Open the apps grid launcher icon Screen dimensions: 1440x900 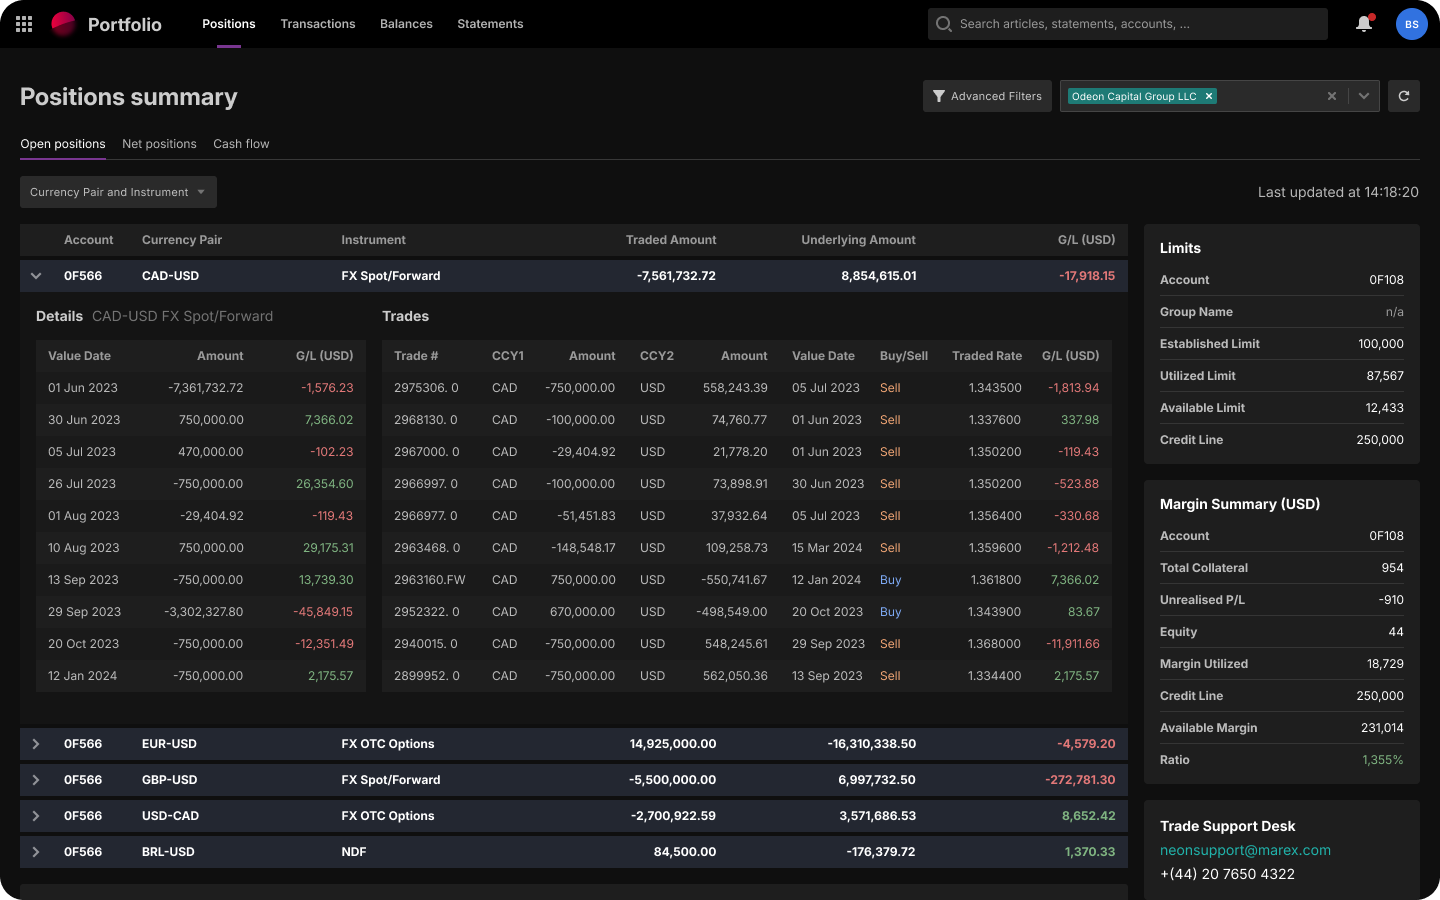24,24
